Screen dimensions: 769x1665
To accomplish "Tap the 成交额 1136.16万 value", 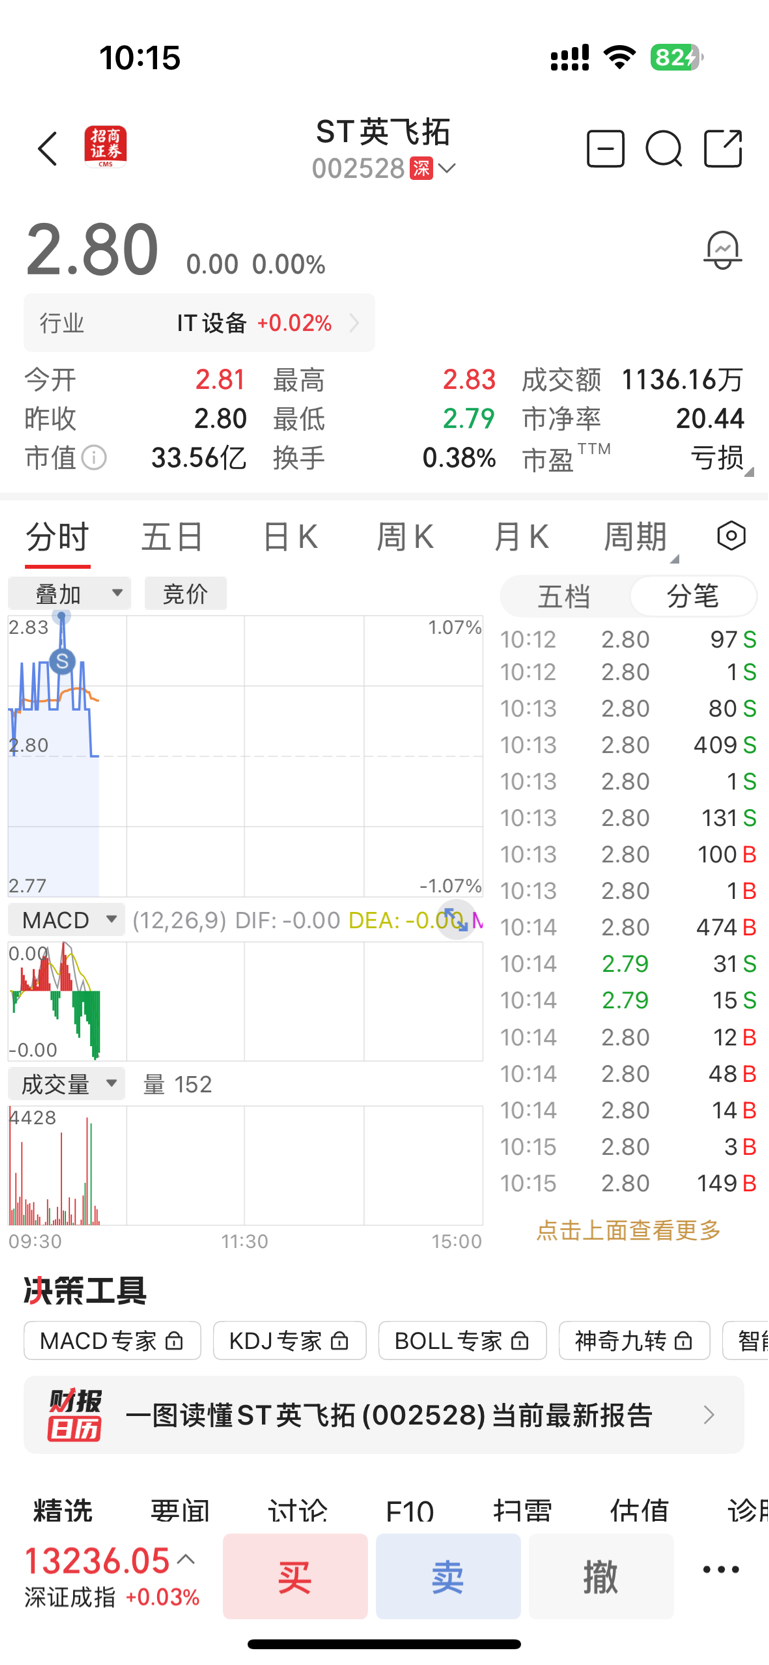I will (x=682, y=380).
